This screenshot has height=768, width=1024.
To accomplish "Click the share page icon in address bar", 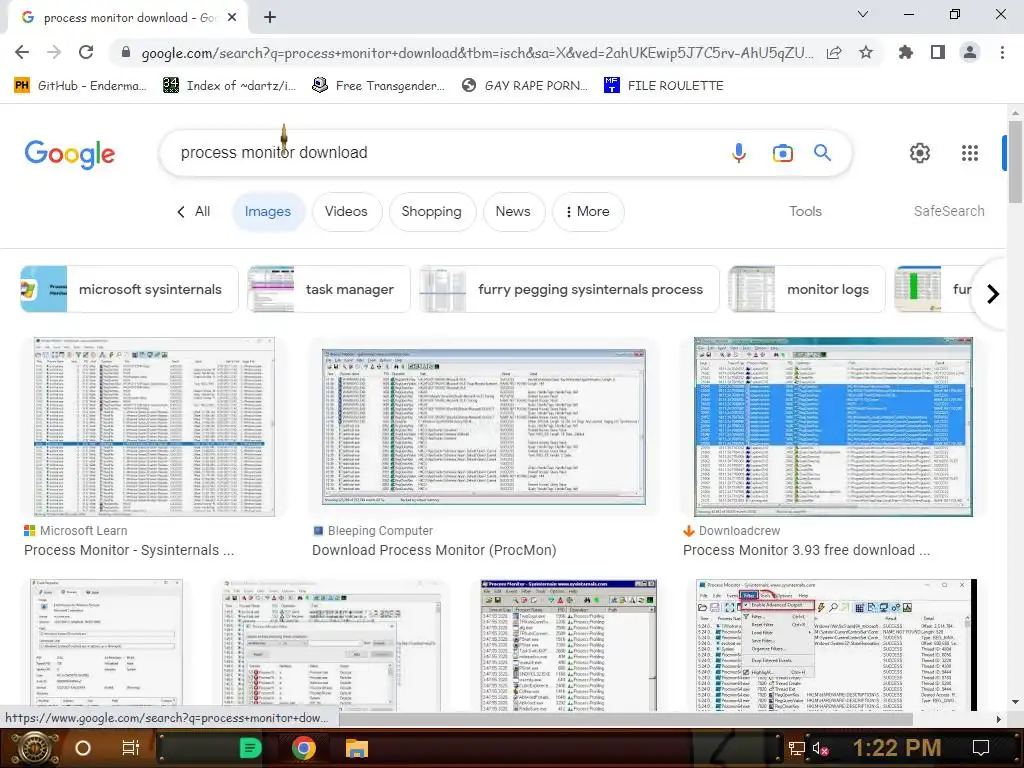I will click(834, 53).
